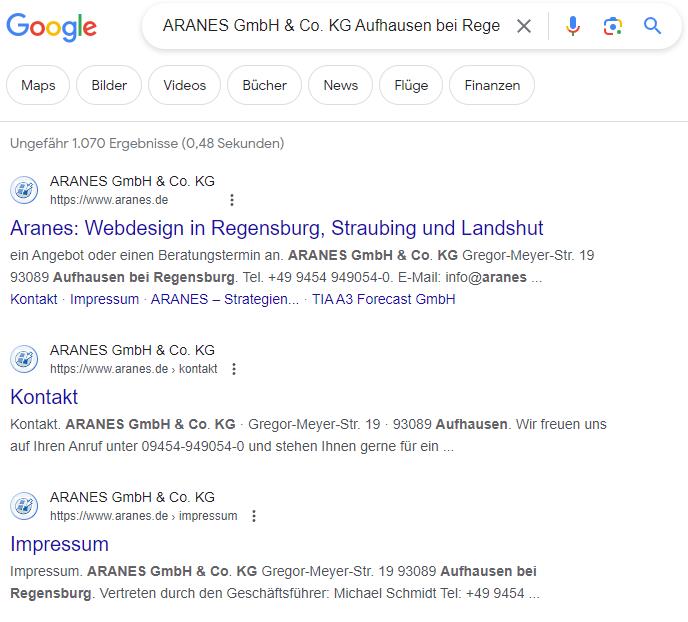Click favicon of first ARANES result
The width and height of the screenshot is (688, 622).
[x=25, y=190]
